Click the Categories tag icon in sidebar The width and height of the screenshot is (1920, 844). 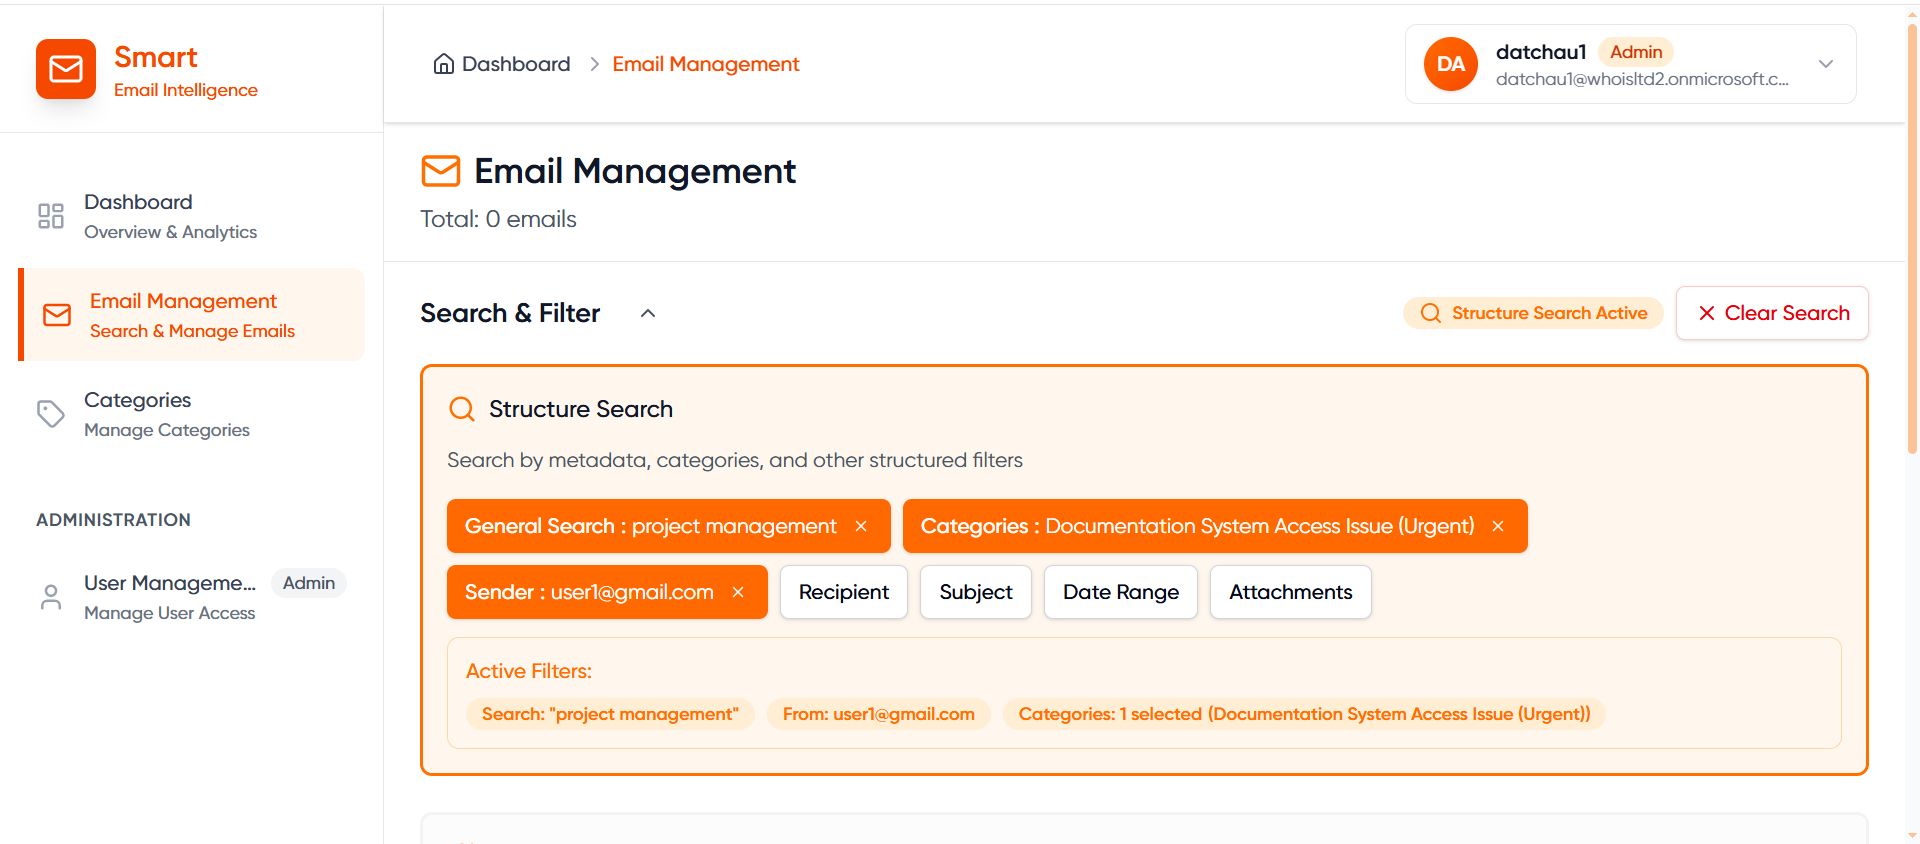51,414
